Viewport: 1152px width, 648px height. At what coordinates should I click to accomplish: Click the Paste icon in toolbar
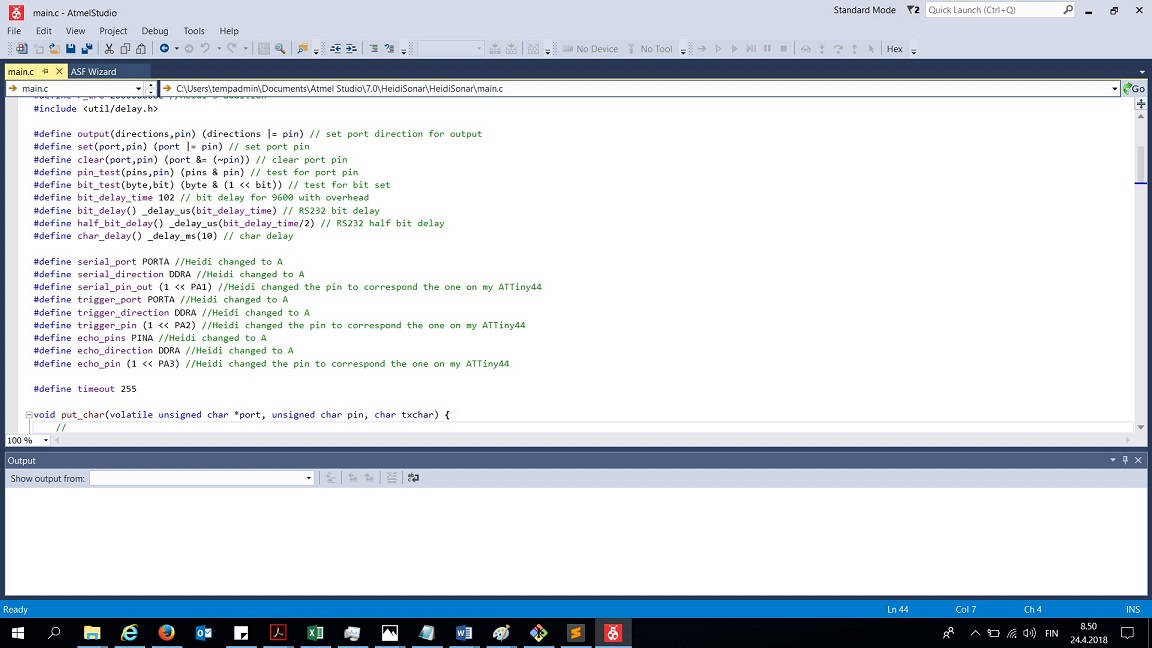click(141, 48)
